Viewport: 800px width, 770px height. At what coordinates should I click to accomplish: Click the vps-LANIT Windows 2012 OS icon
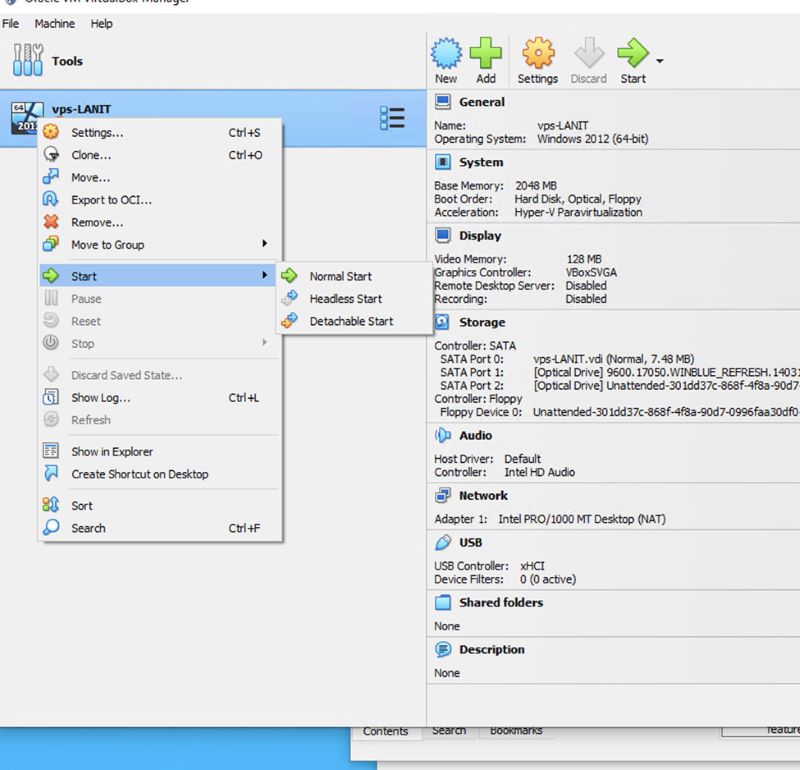[x=26, y=117]
